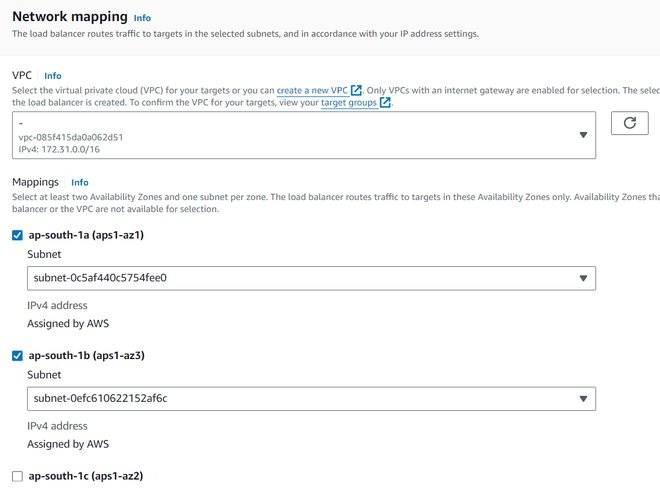Click the ap-south-1b (aps1-az3) label
This screenshot has width=660, height=488.
86,356
